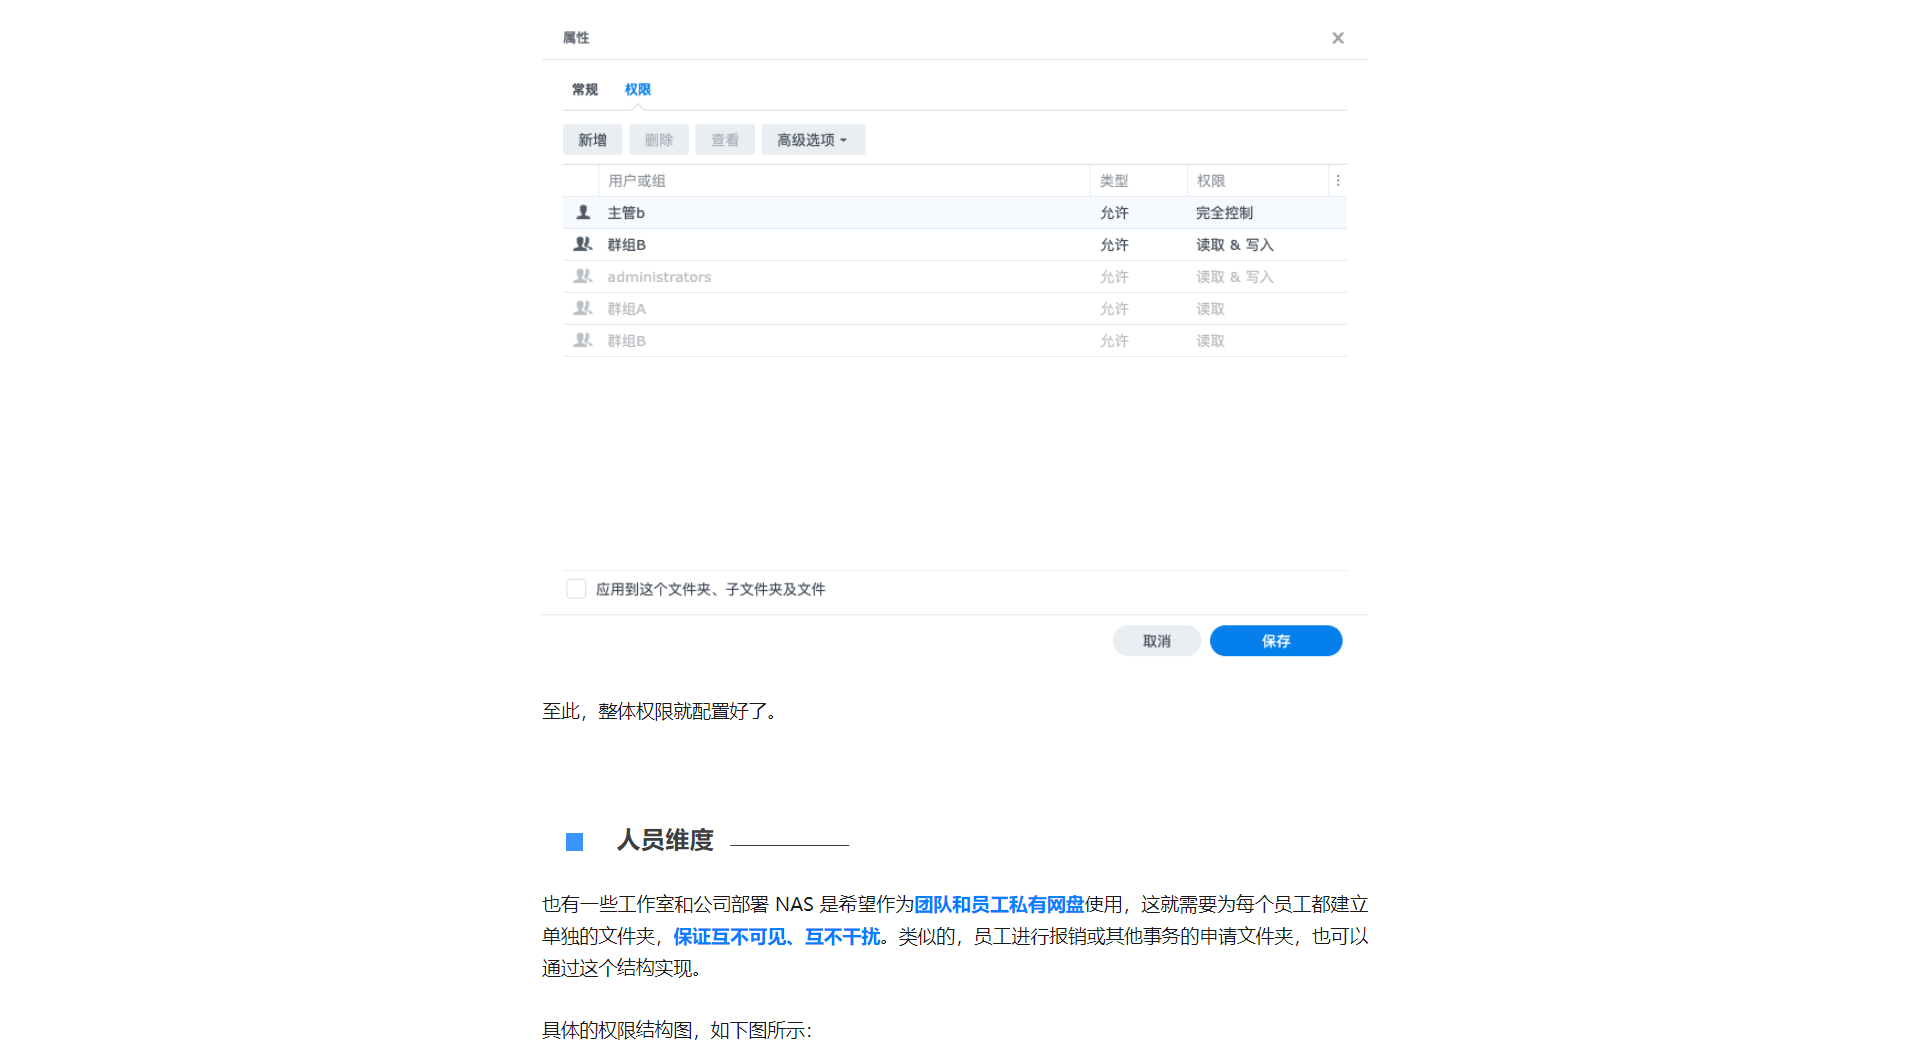The height and width of the screenshot is (1061, 1914).
Task: Click the group icon next to administrators
Action: tap(583, 277)
